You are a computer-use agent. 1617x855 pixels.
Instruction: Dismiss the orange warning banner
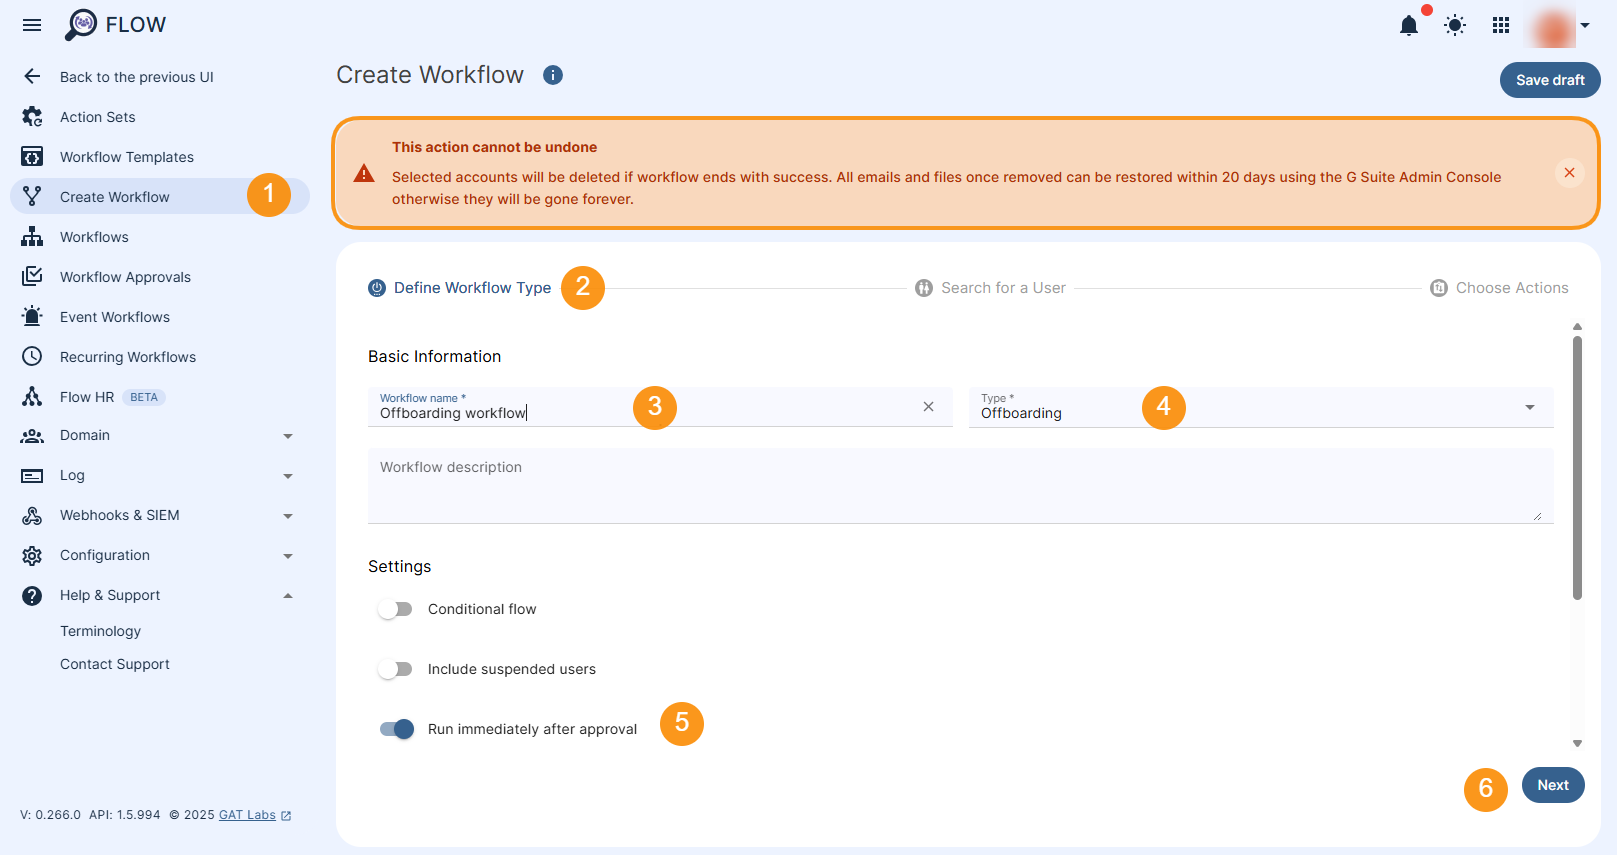pyautogui.click(x=1569, y=173)
